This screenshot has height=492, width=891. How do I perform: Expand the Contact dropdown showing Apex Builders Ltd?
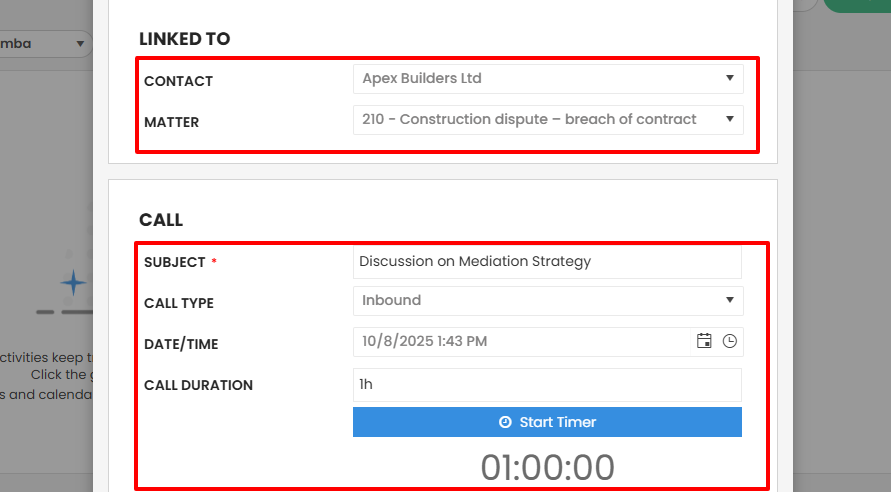[548, 79]
